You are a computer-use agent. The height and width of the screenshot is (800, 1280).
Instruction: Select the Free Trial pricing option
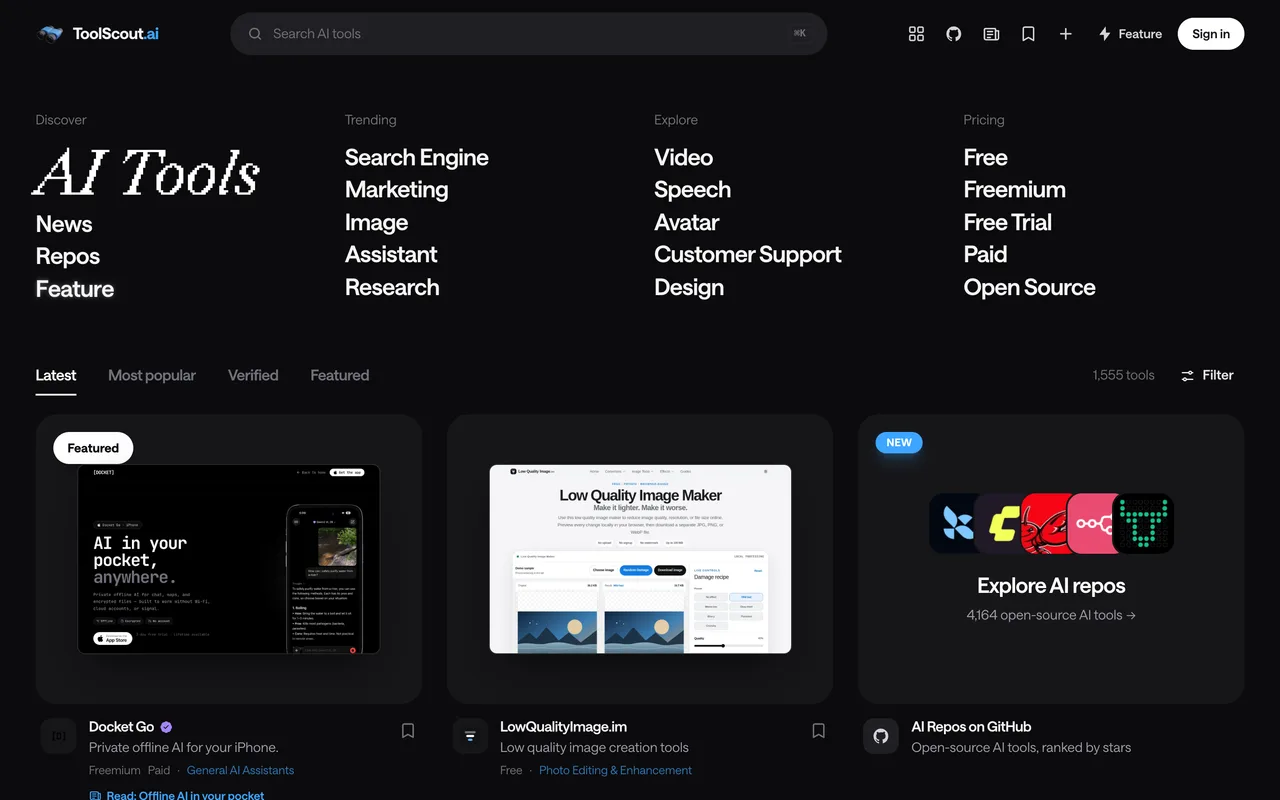[x=1008, y=222]
